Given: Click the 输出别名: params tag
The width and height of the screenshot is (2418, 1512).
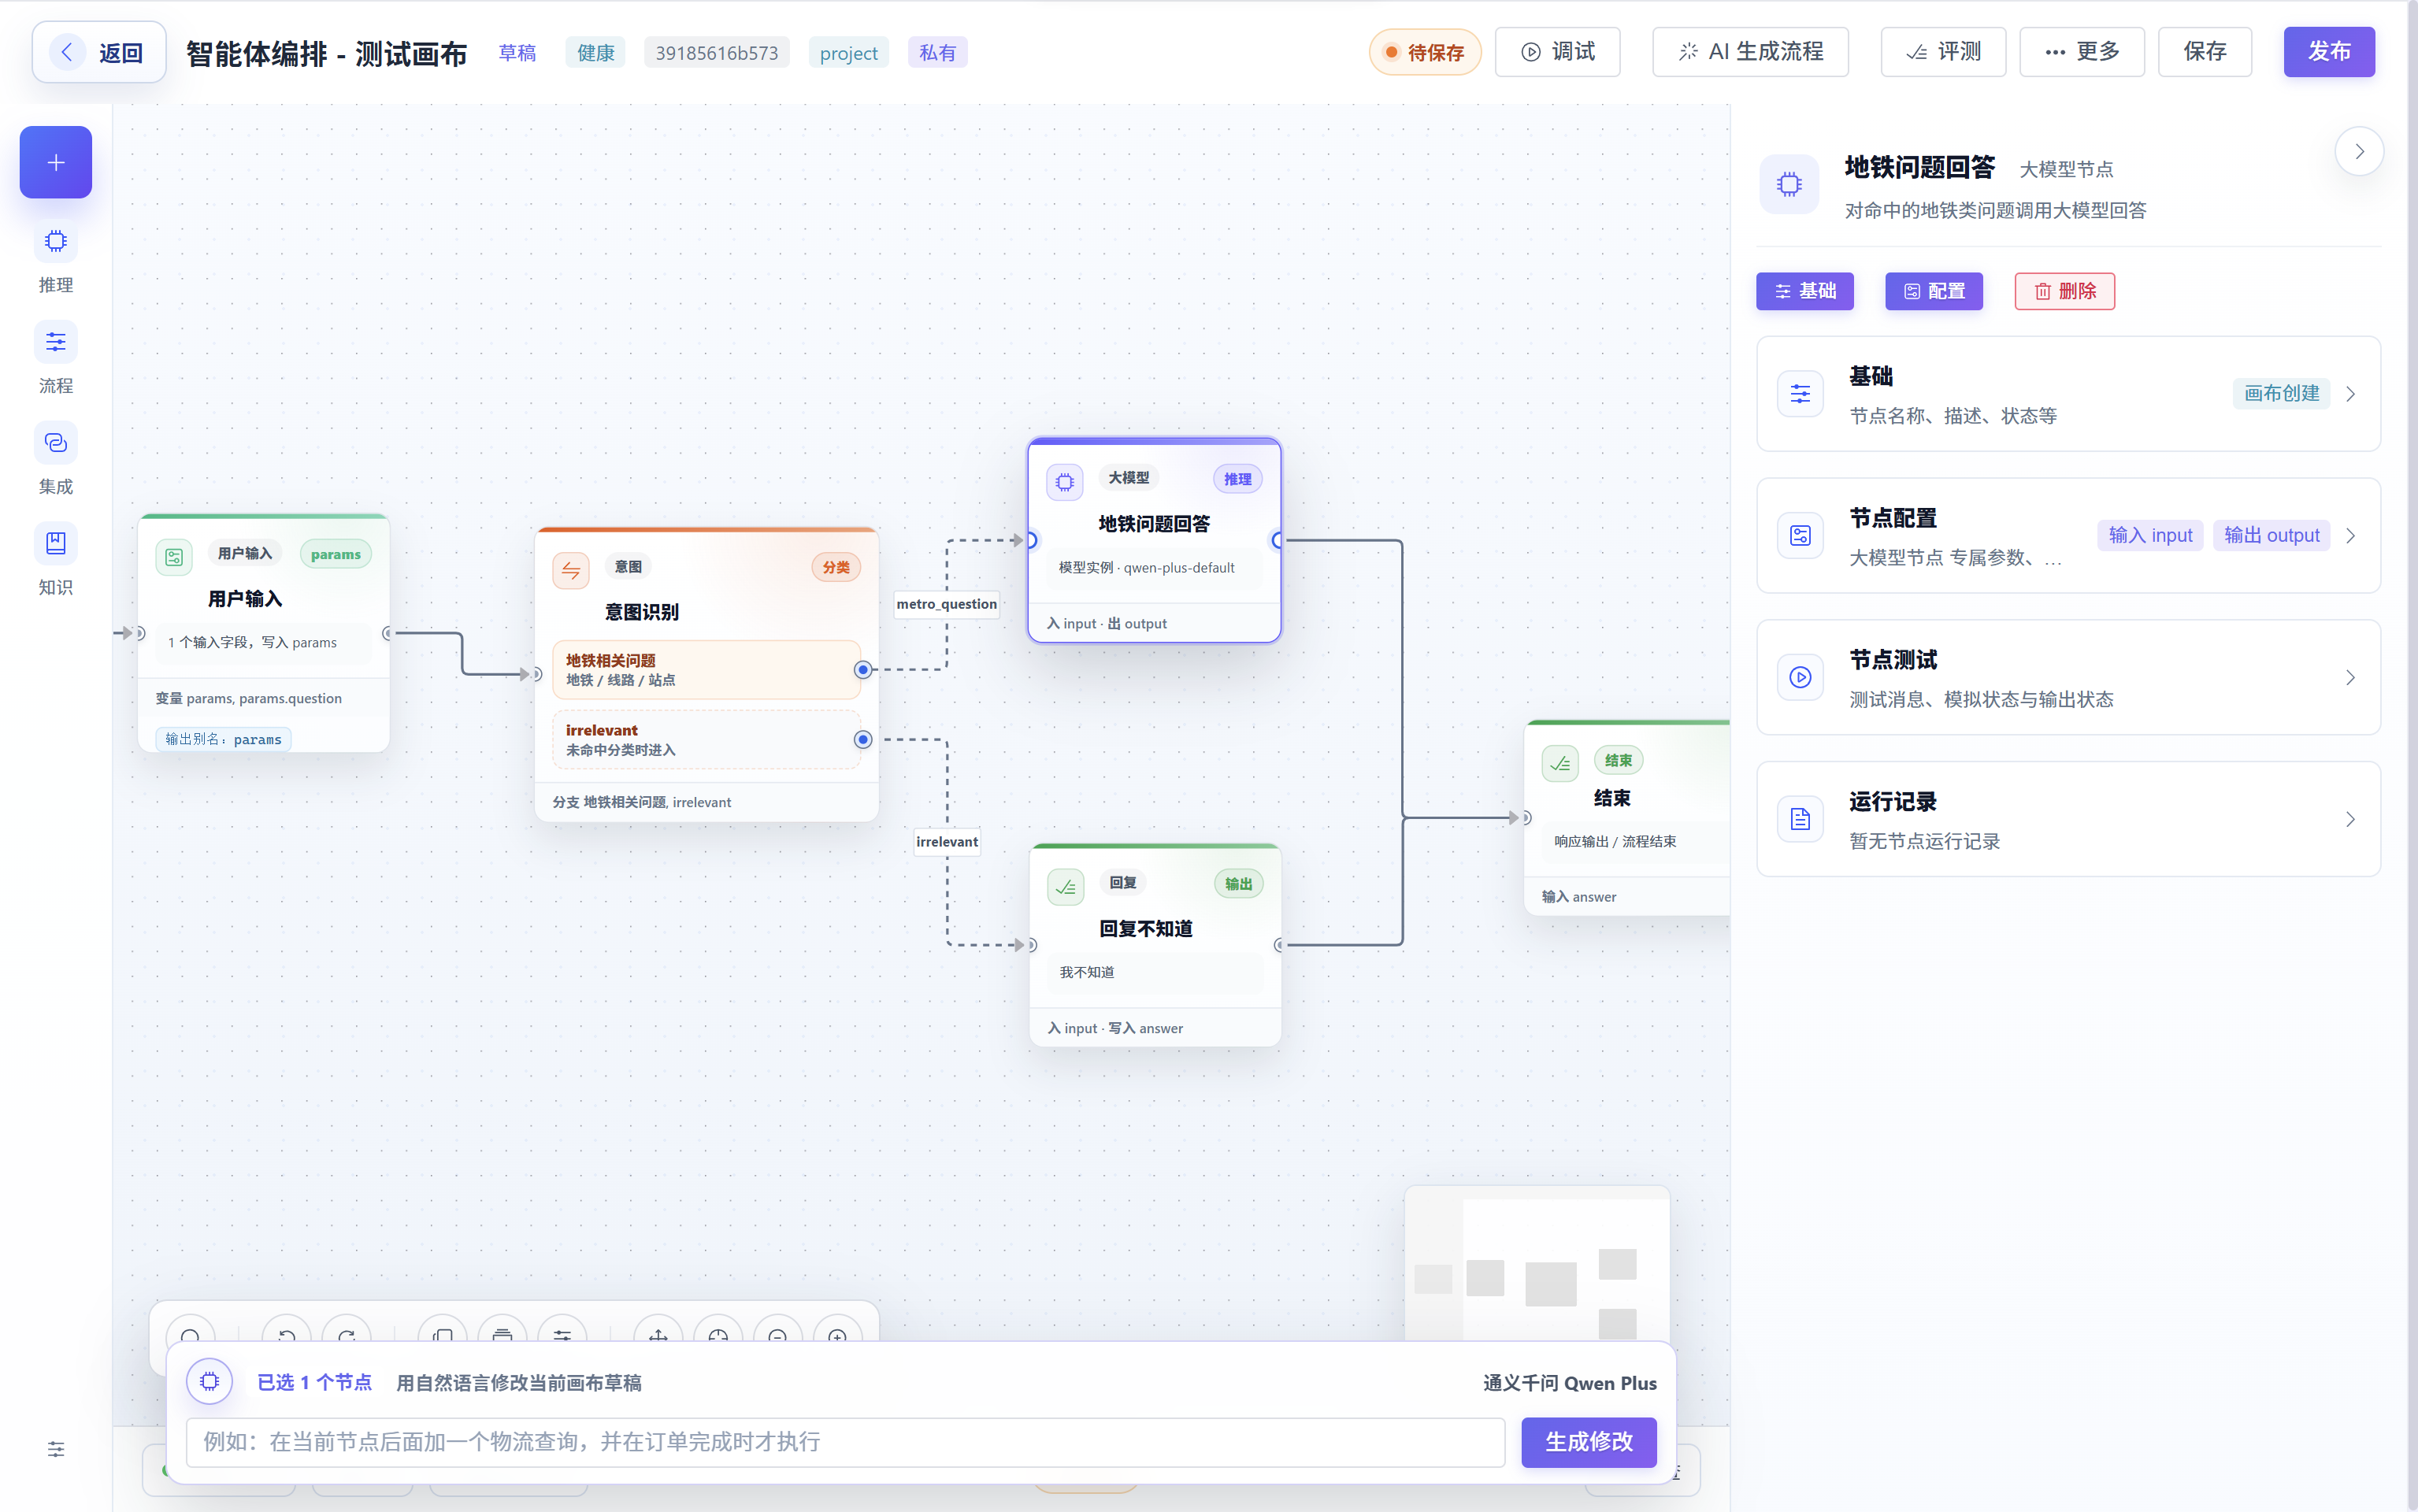Looking at the screenshot, I should click(223, 740).
